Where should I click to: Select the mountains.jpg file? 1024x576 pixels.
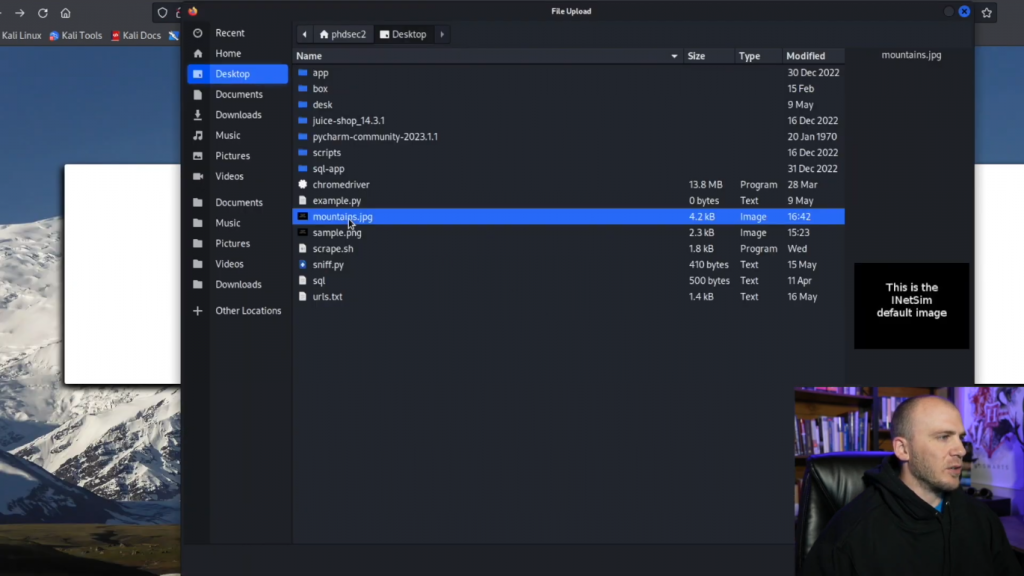point(568,217)
